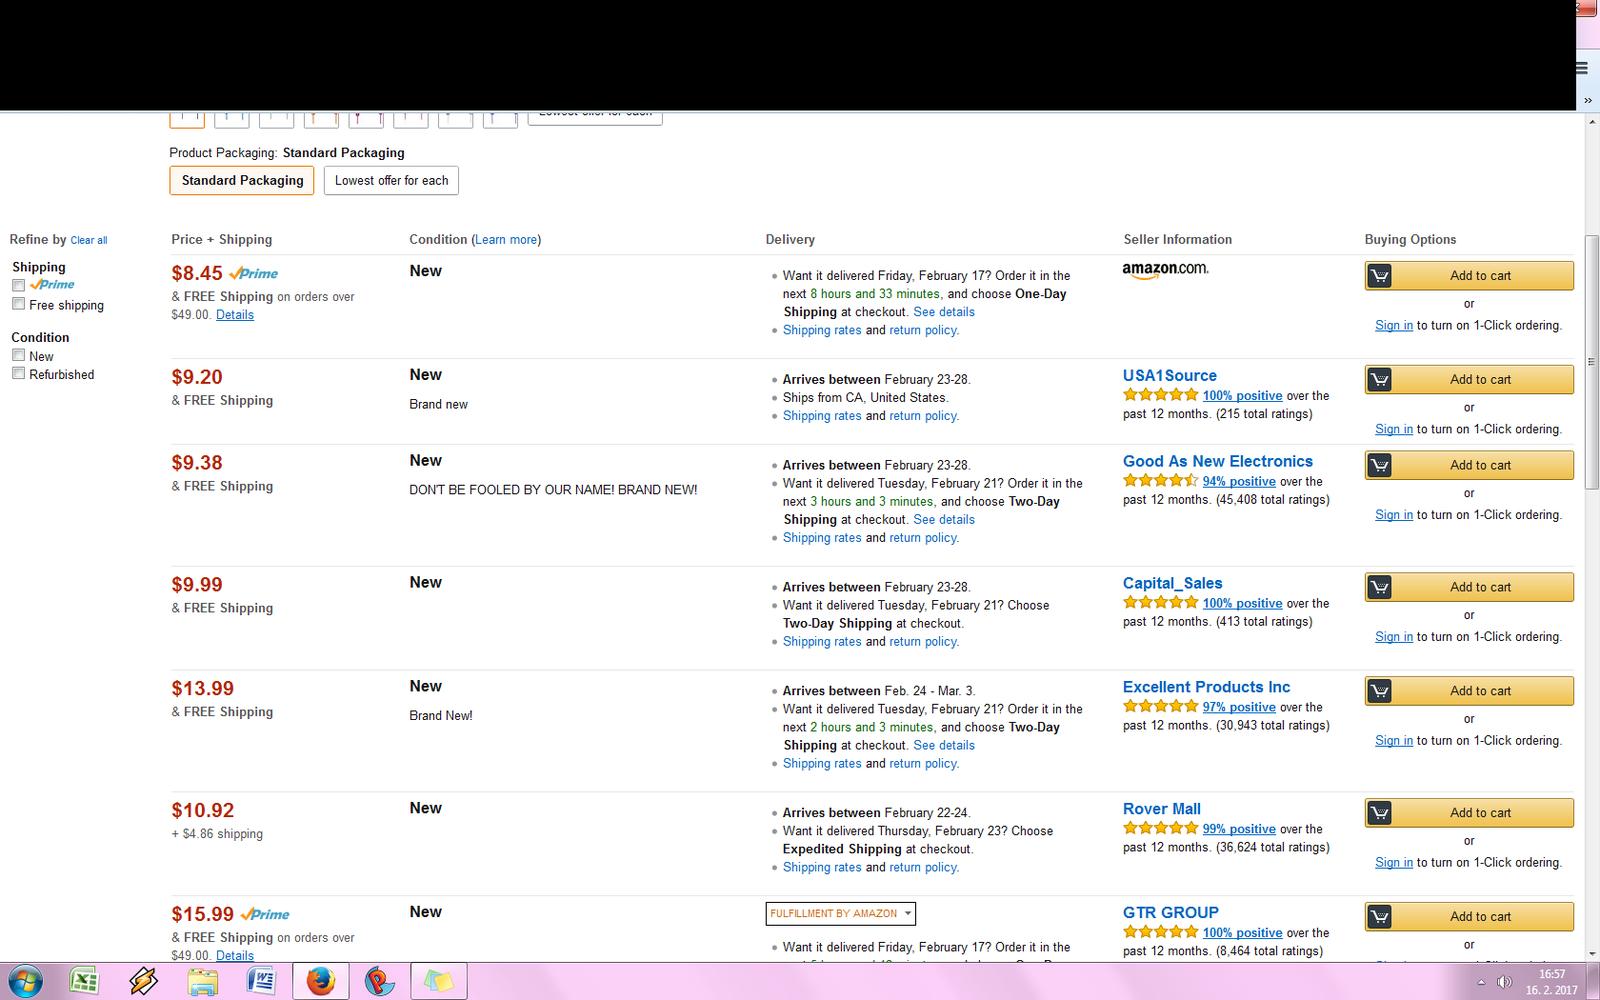Show hidden system tray icons
This screenshot has width=1600, height=1000.
coord(1481,982)
